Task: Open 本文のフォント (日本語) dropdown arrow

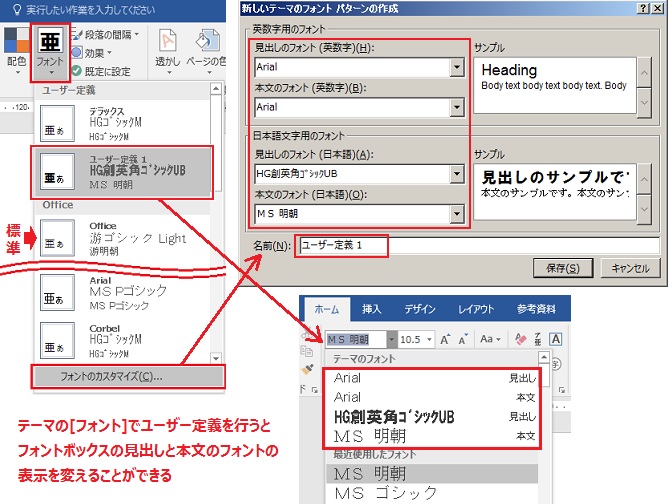Action: pyautogui.click(x=457, y=214)
